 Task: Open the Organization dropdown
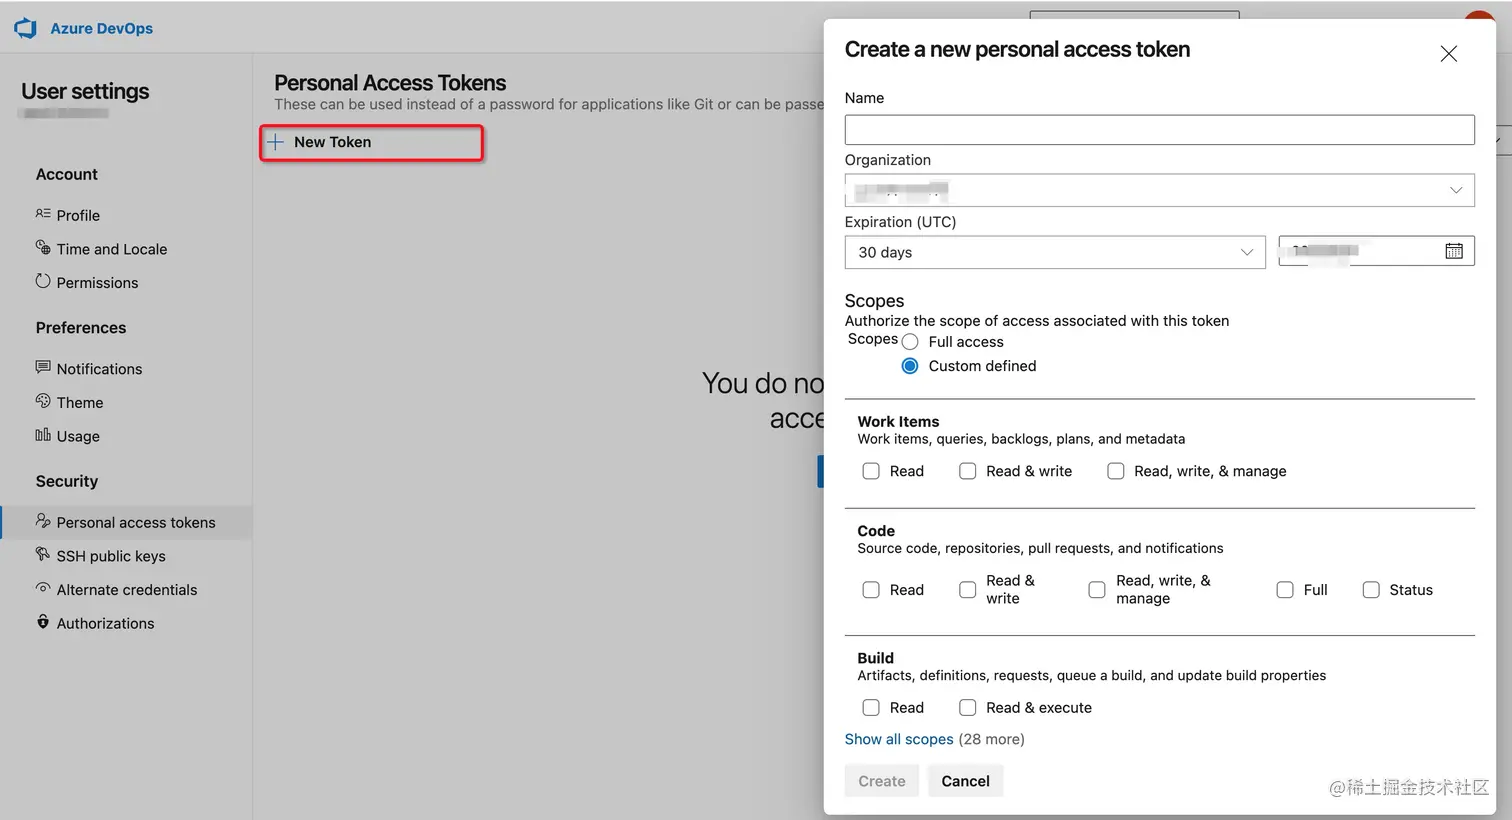1159,190
